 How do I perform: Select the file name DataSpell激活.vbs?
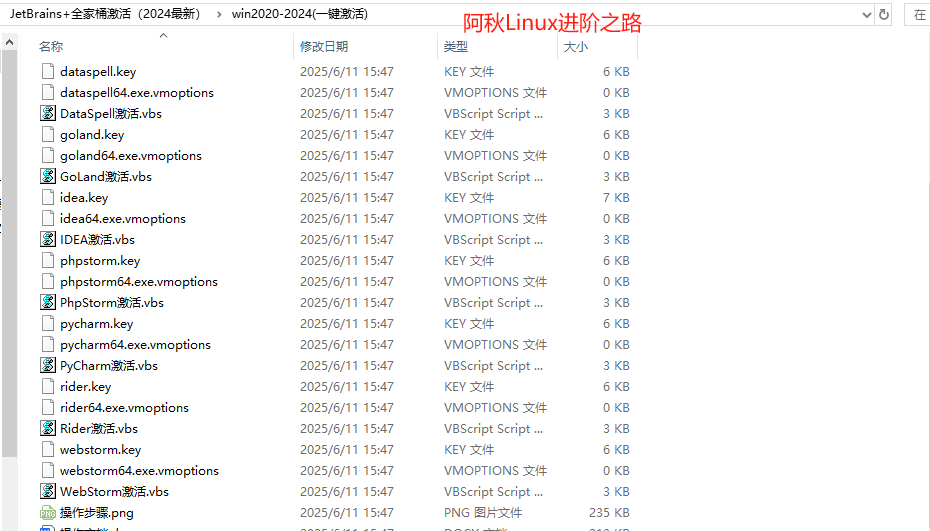(x=111, y=113)
